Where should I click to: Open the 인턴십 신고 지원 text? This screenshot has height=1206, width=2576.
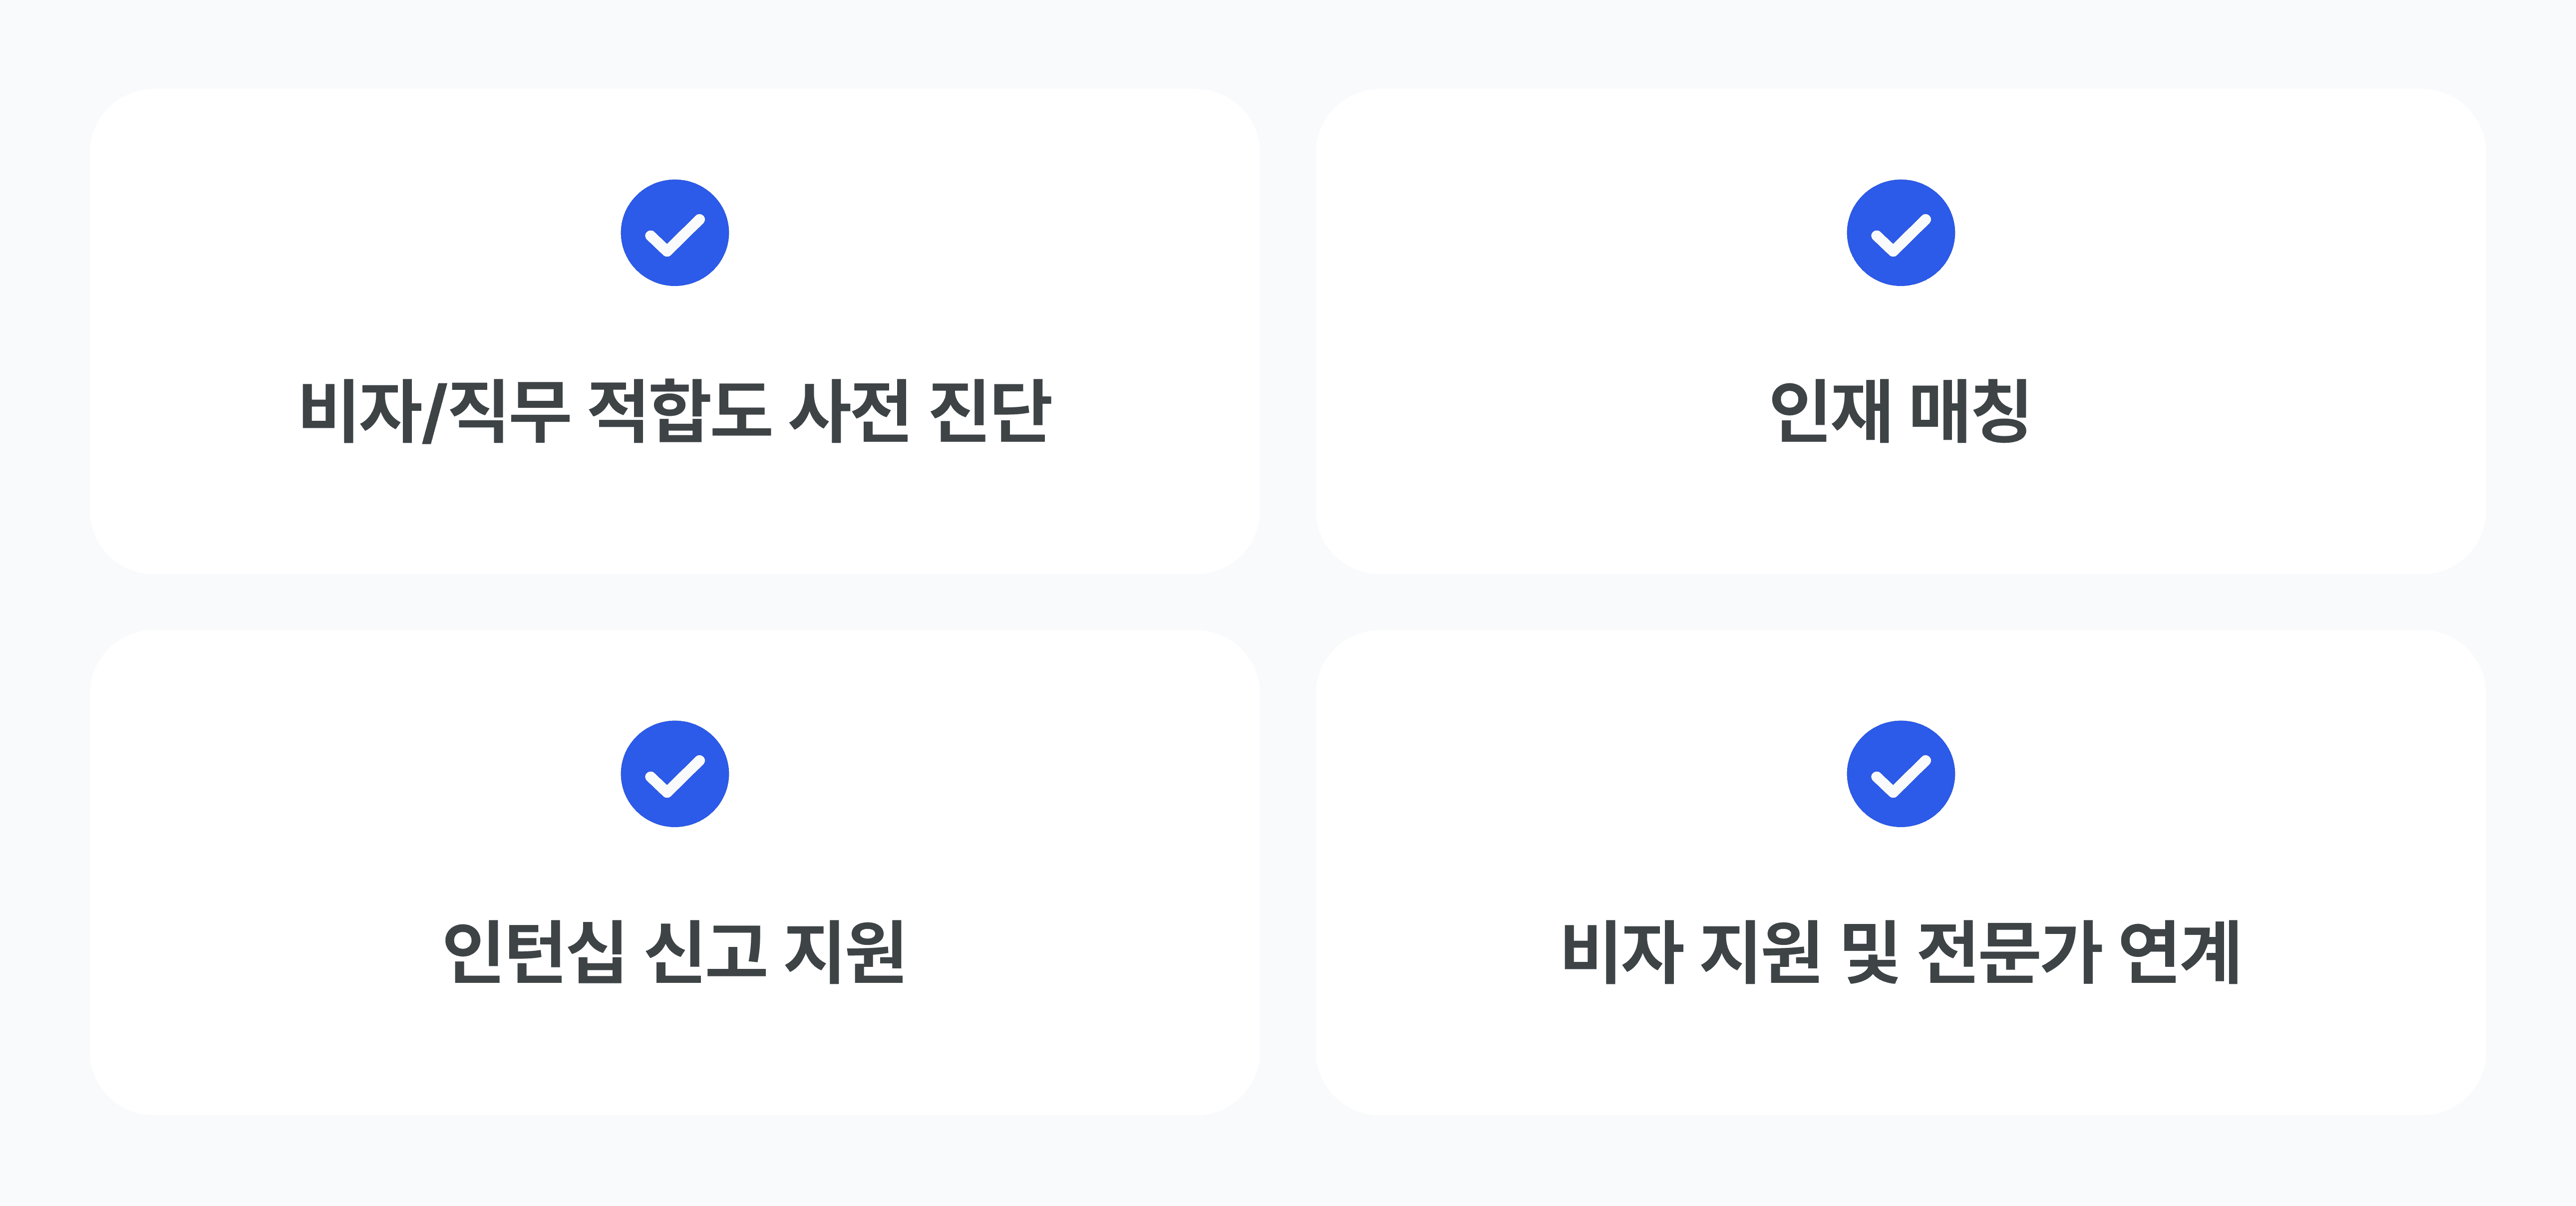coord(674,952)
